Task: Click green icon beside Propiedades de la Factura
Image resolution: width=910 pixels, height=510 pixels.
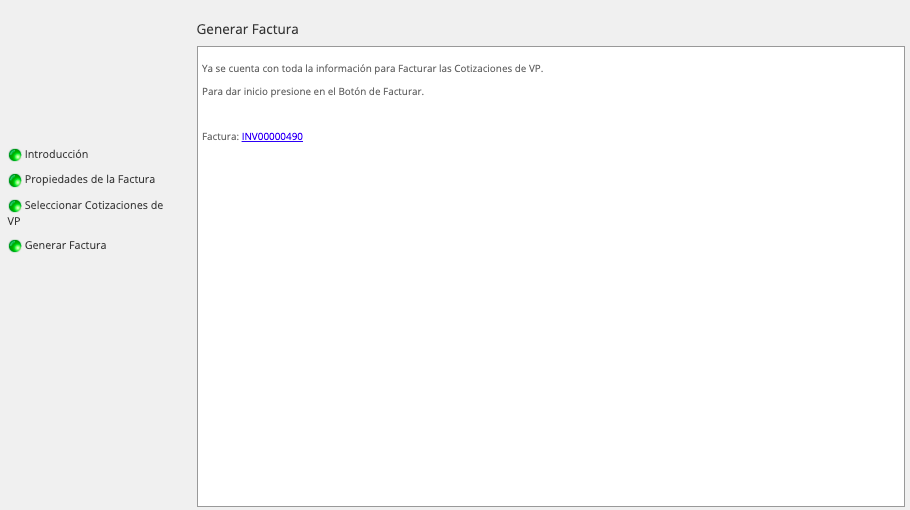Action: click(x=15, y=180)
